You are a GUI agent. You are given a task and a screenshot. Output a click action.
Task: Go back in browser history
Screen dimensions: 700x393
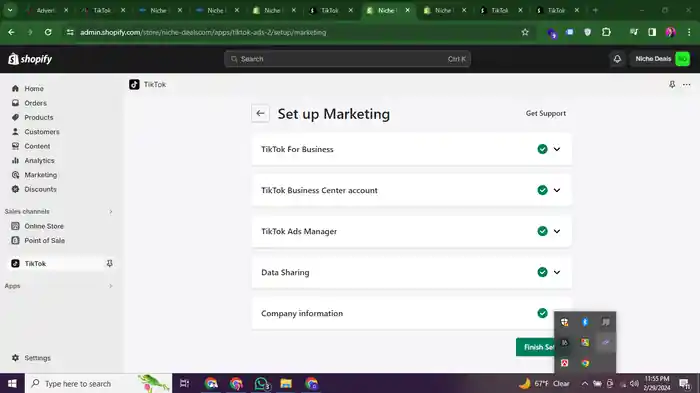(11, 32)
